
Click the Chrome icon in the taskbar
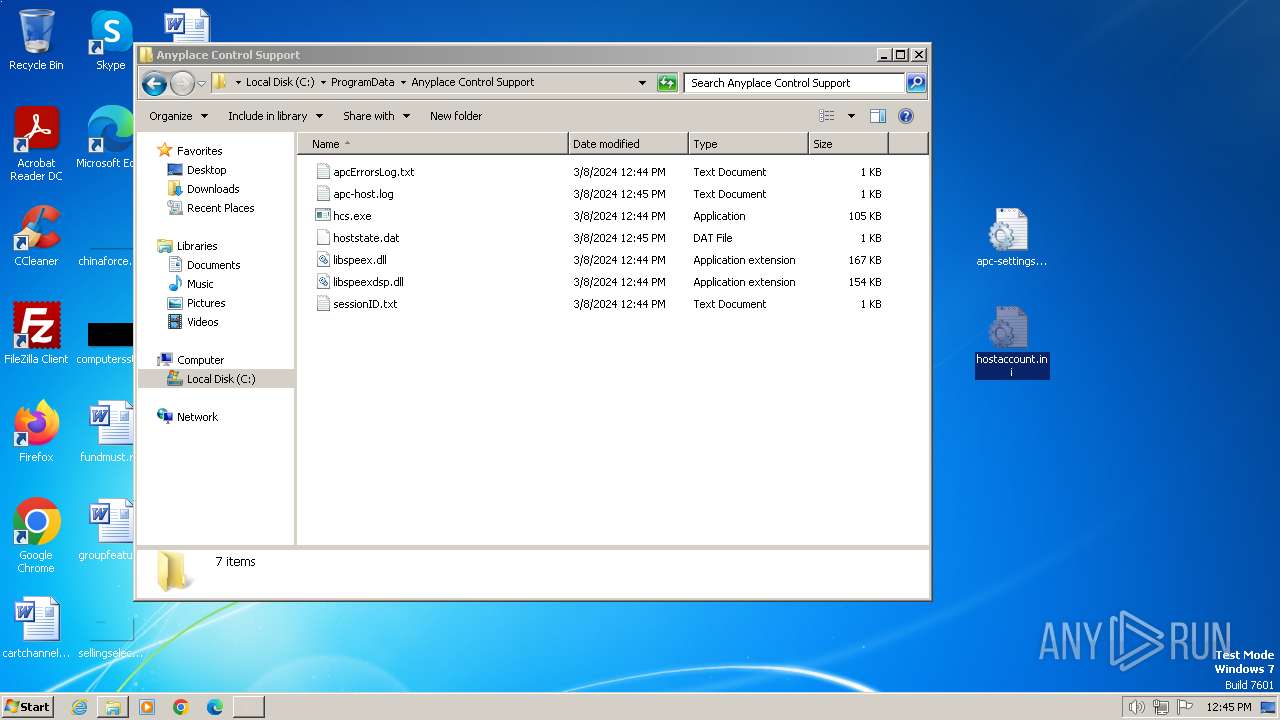point(181,707)
